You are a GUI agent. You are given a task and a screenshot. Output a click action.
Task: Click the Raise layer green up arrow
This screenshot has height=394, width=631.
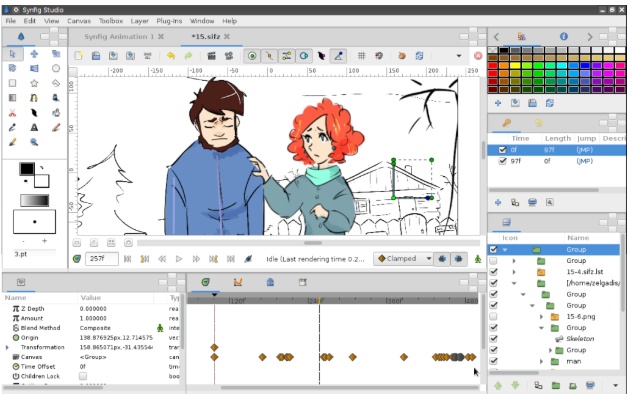tap(498, 386)
